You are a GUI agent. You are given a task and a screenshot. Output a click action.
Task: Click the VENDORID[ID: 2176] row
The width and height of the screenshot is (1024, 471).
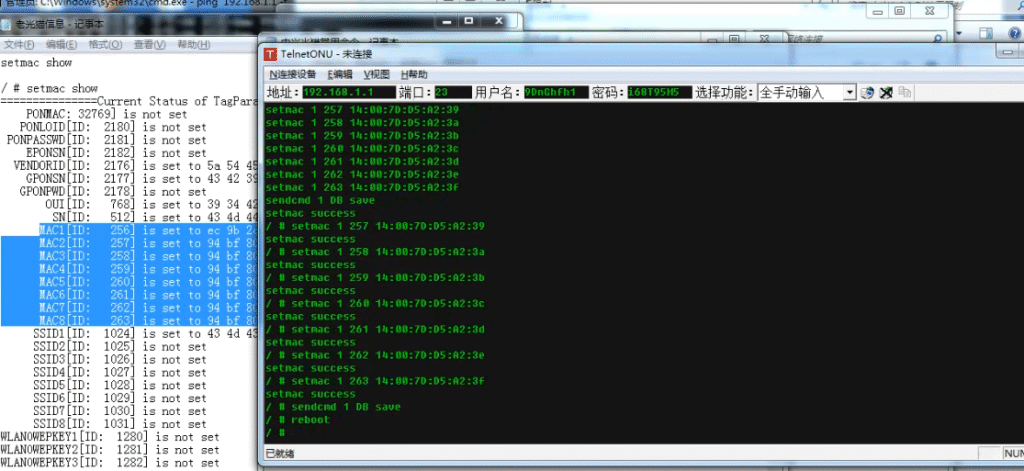pyautogui.click(x=135, y=166)
